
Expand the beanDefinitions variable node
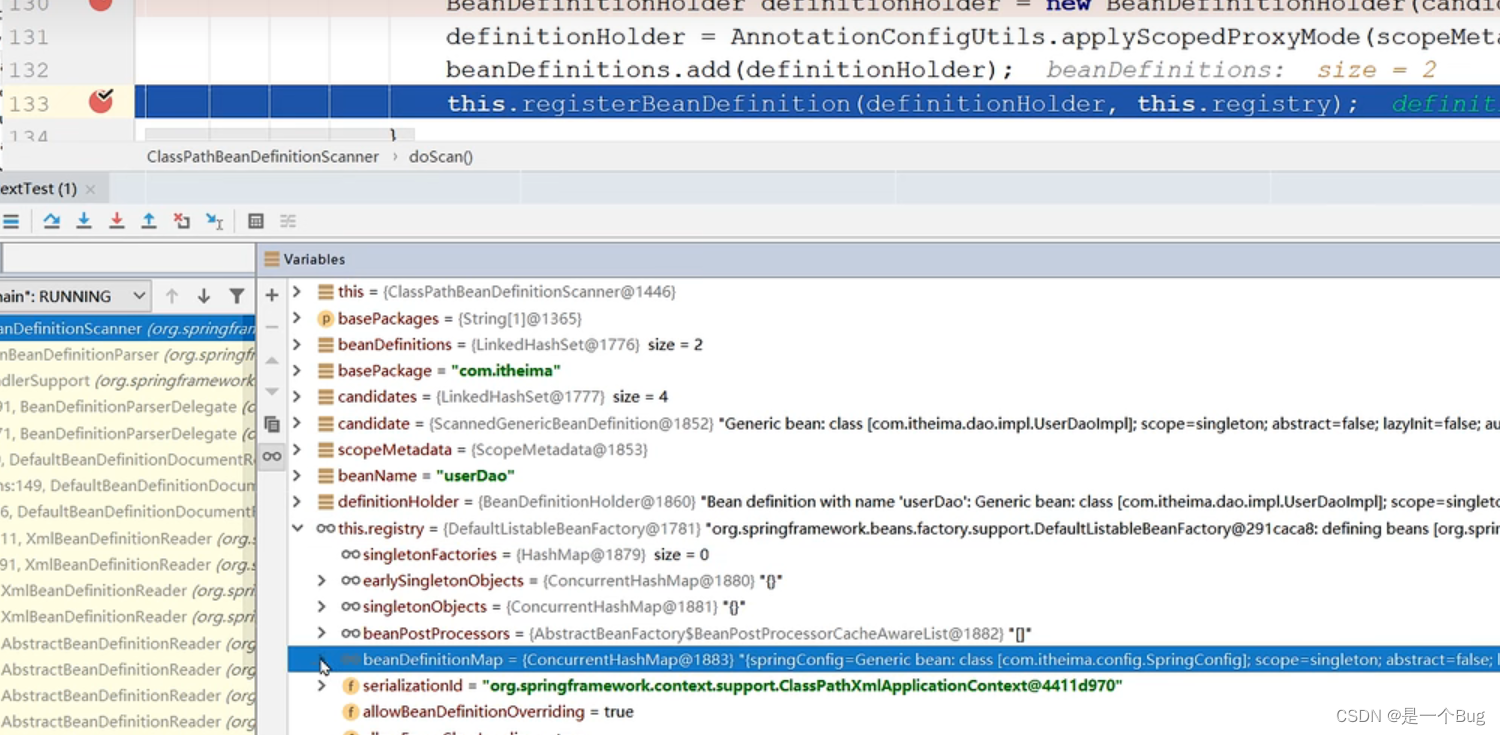coord(297,344)
